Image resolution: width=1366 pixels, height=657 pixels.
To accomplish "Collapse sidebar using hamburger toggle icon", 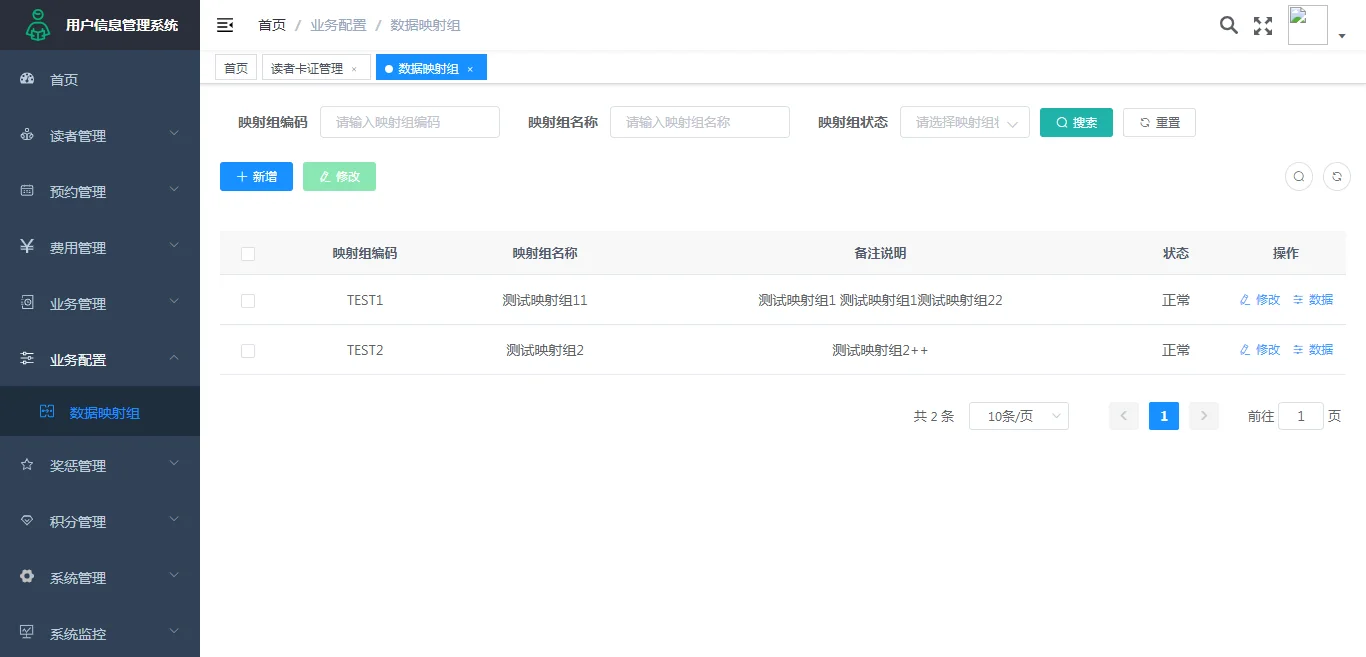I will pos(225,25).
